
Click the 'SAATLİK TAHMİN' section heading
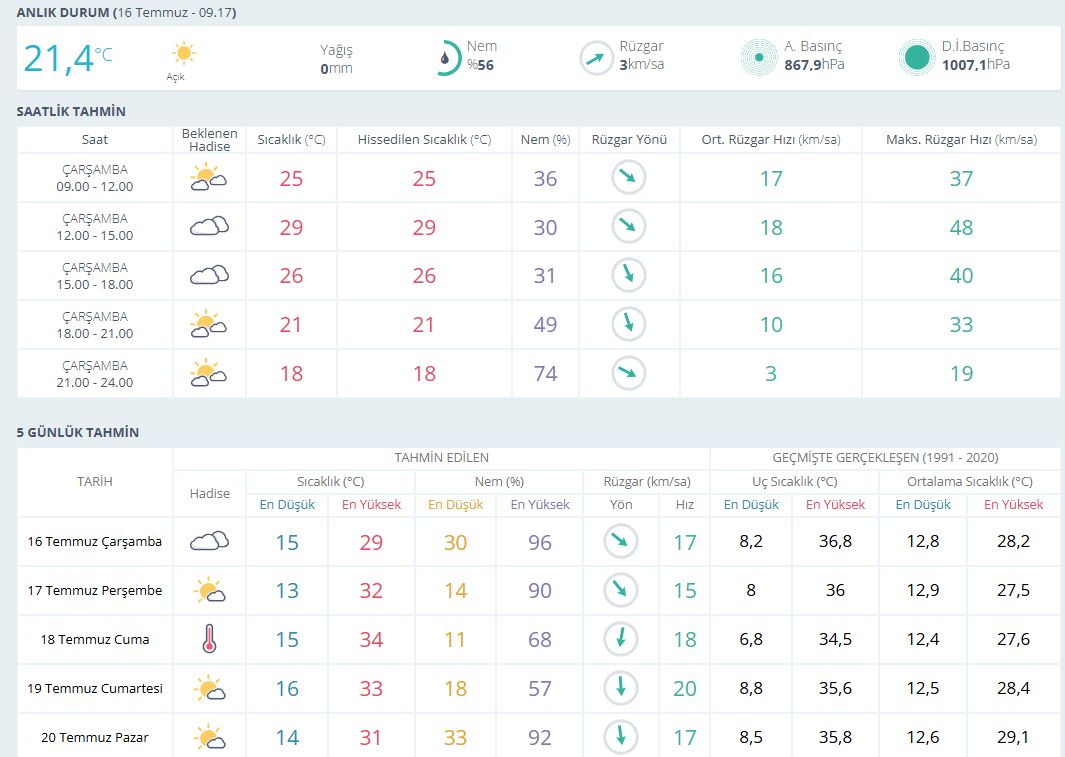pyautogui.click(x=71, y=111)
